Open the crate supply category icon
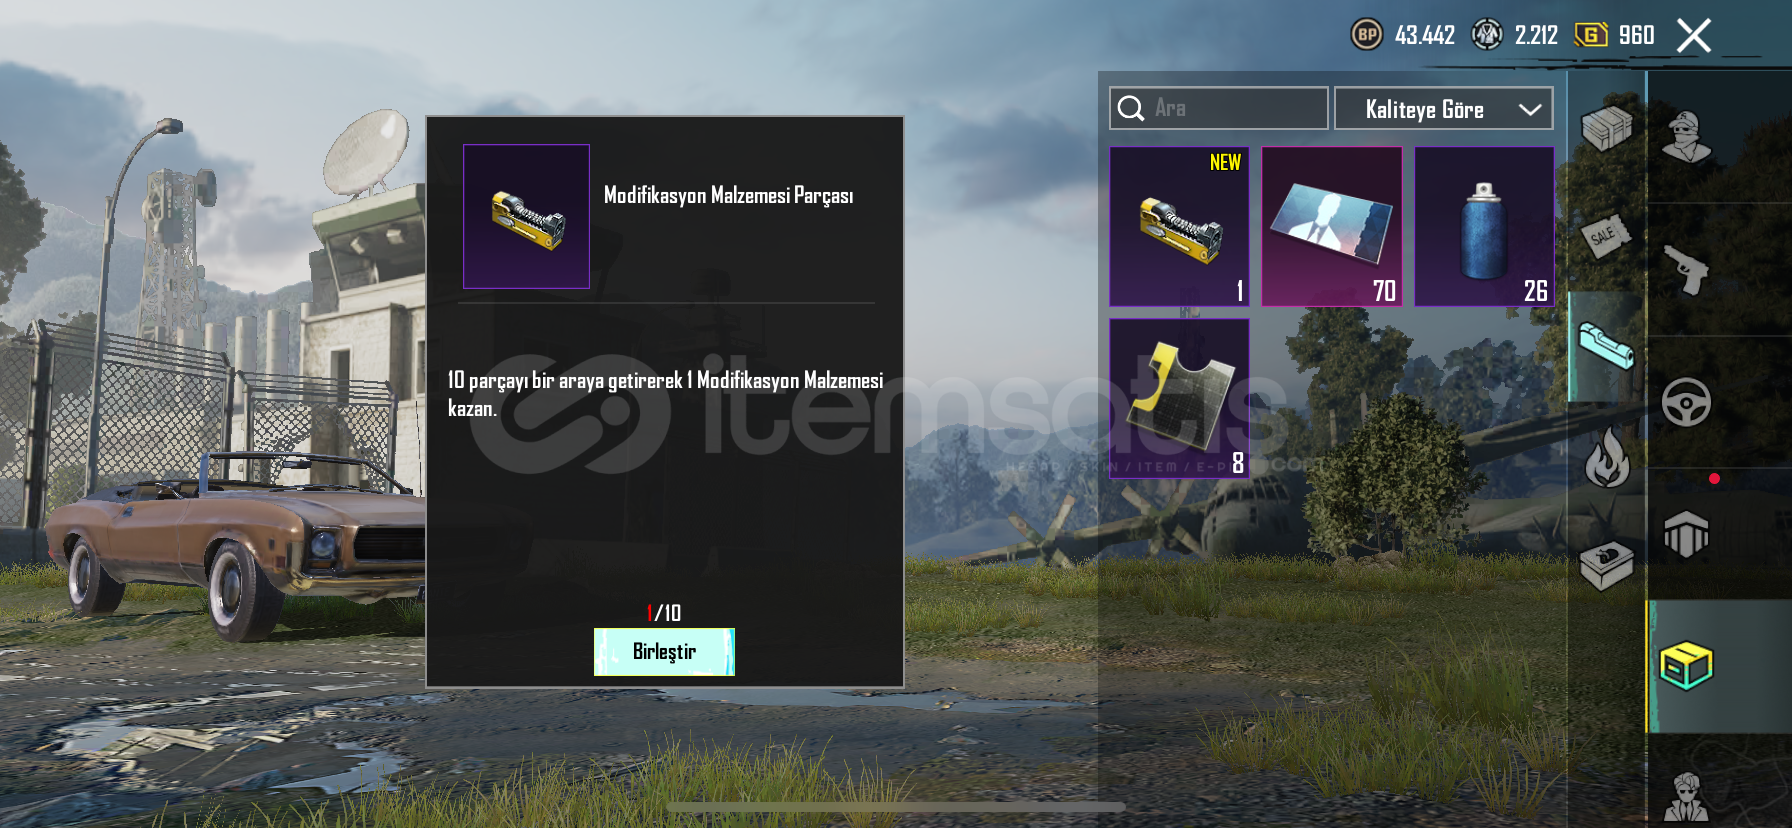1792x828 pixels. tap(1606, 127)
